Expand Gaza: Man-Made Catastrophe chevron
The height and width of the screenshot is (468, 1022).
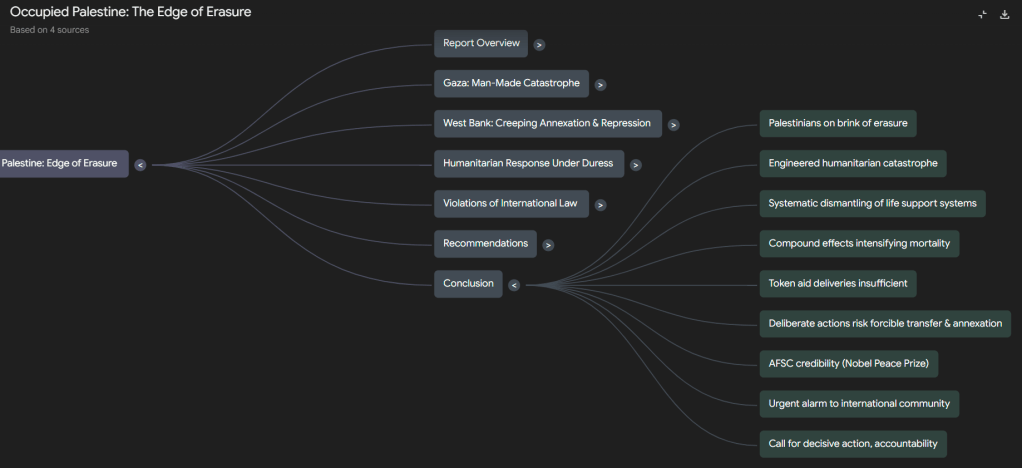(600, 85)
